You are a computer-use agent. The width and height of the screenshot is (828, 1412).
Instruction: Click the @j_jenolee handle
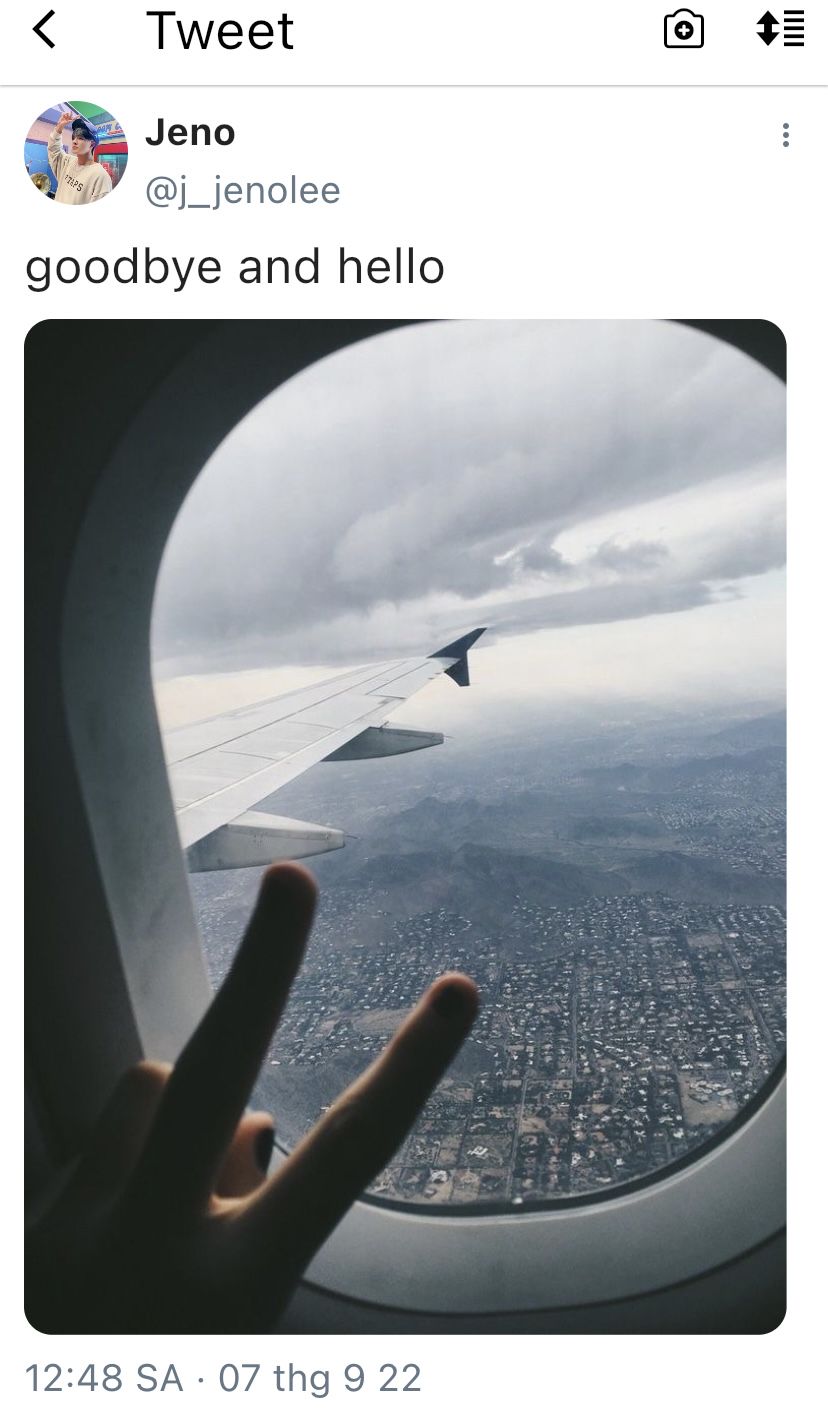point(243,190)
